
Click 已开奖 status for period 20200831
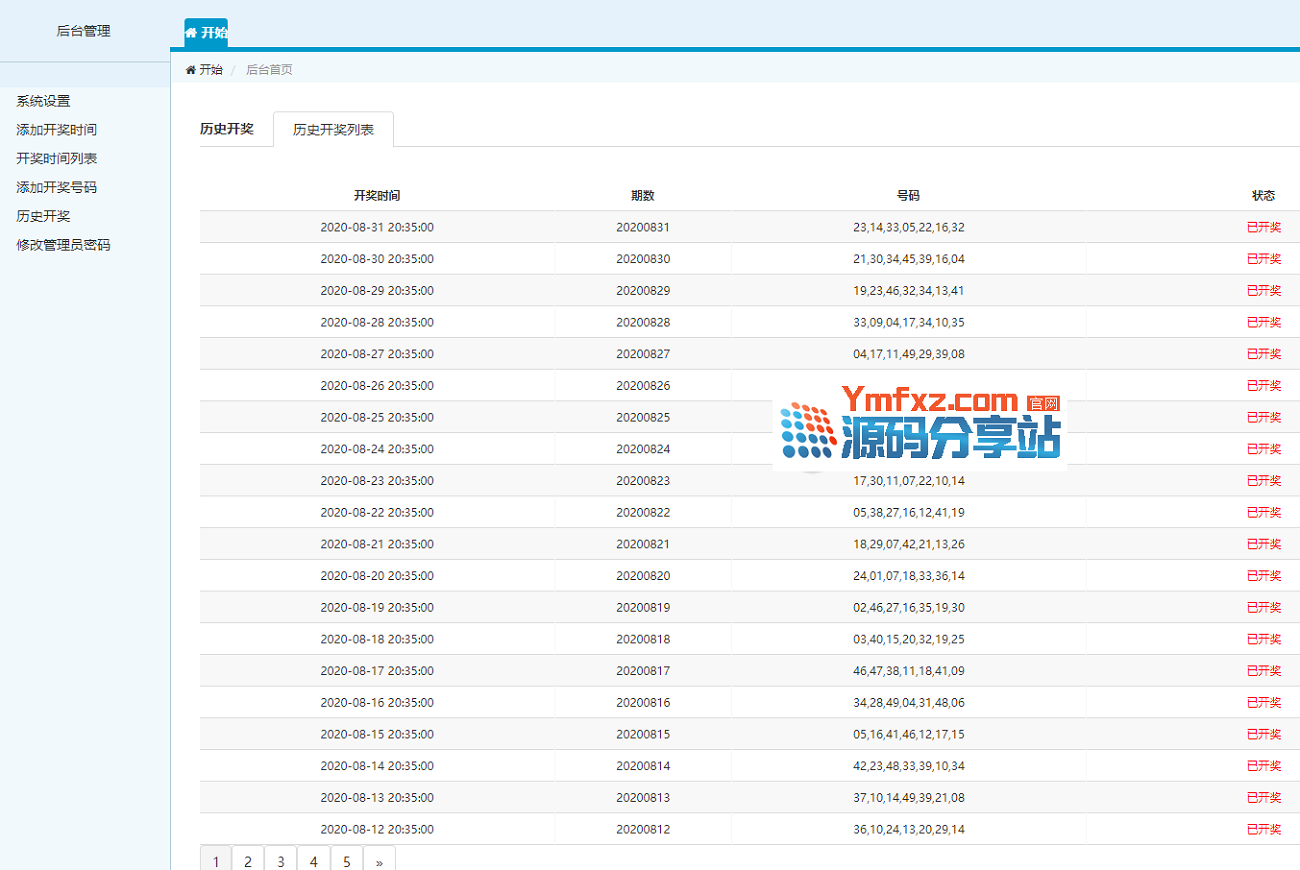click(1263, 227)
